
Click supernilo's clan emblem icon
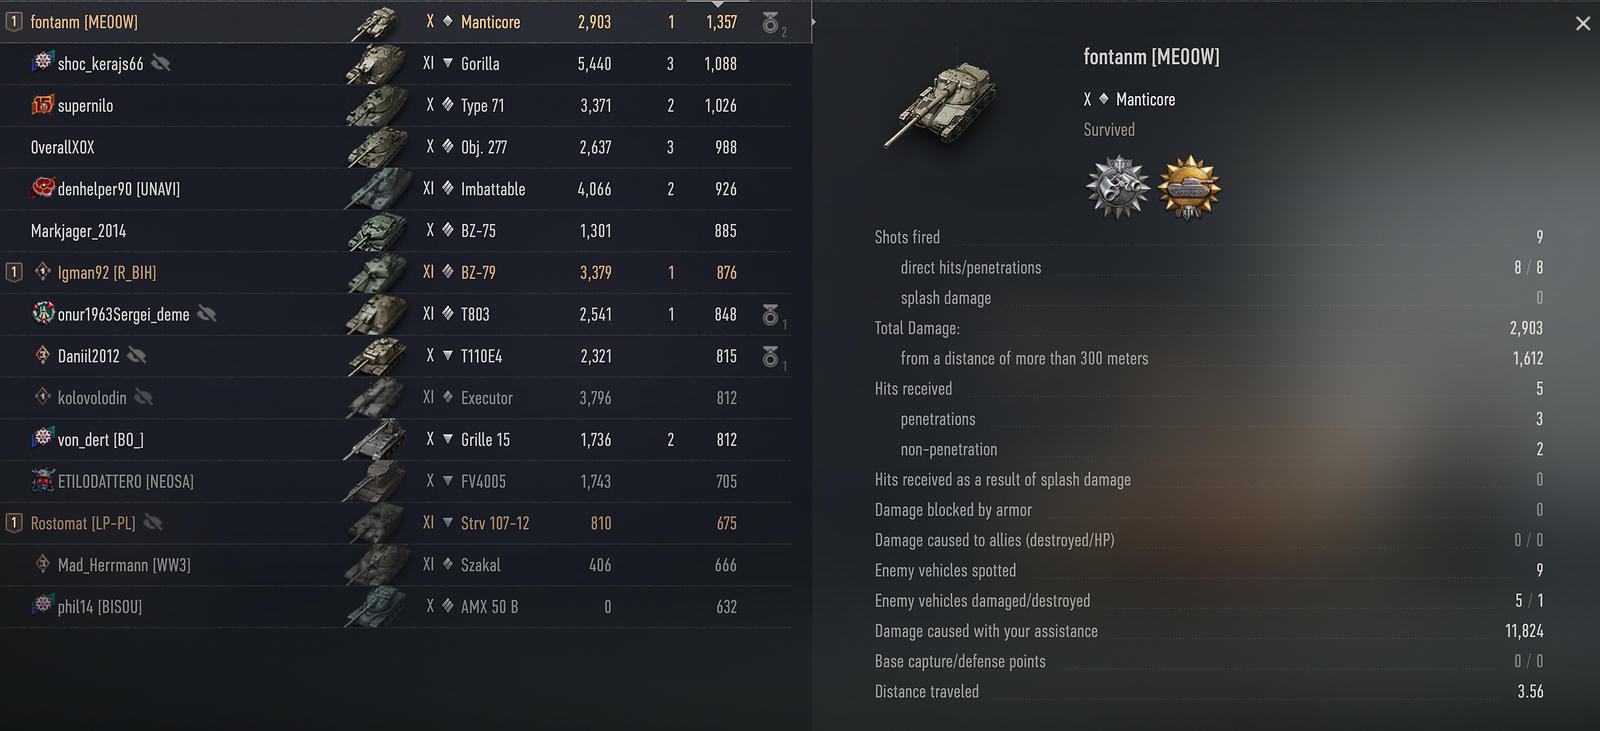click(x=42, y=104)
